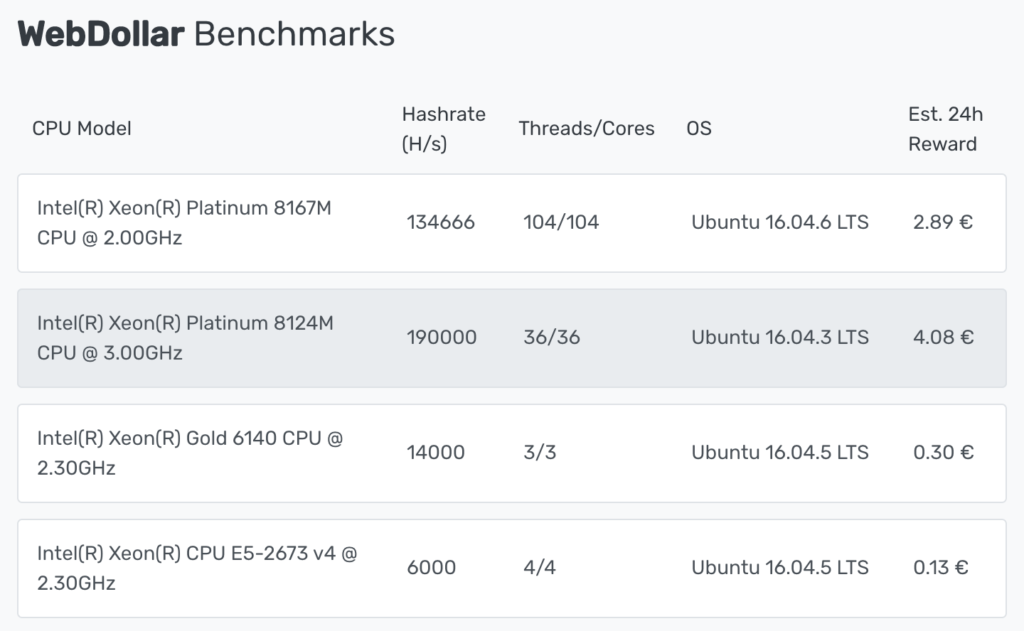
Task: Select Ubuntu 16.04.3 LTS cell
Action: 780,338
